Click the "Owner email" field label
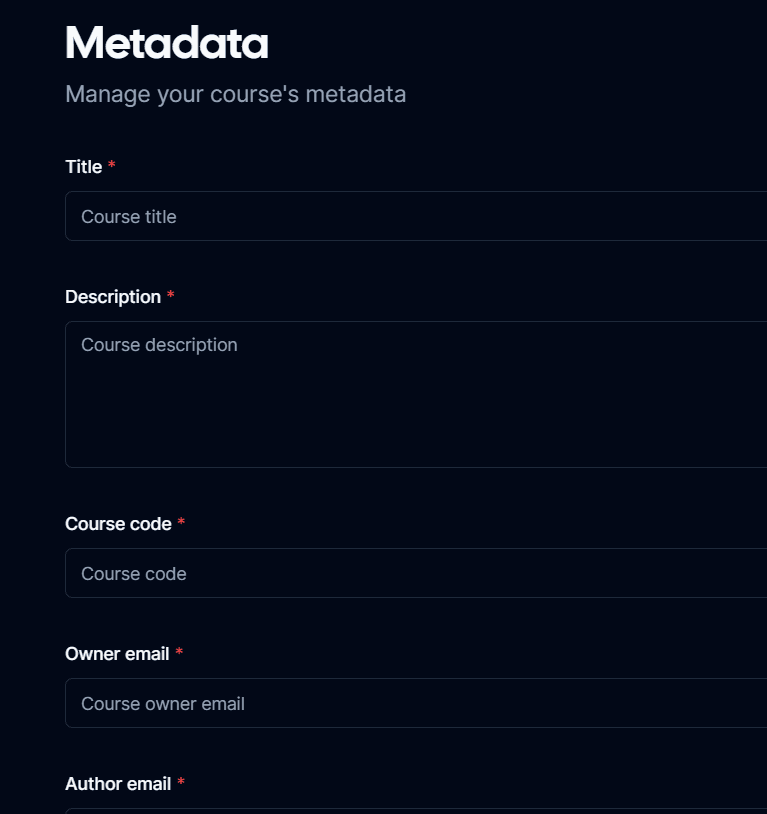The image size is (767, 814). click(117, 654)
